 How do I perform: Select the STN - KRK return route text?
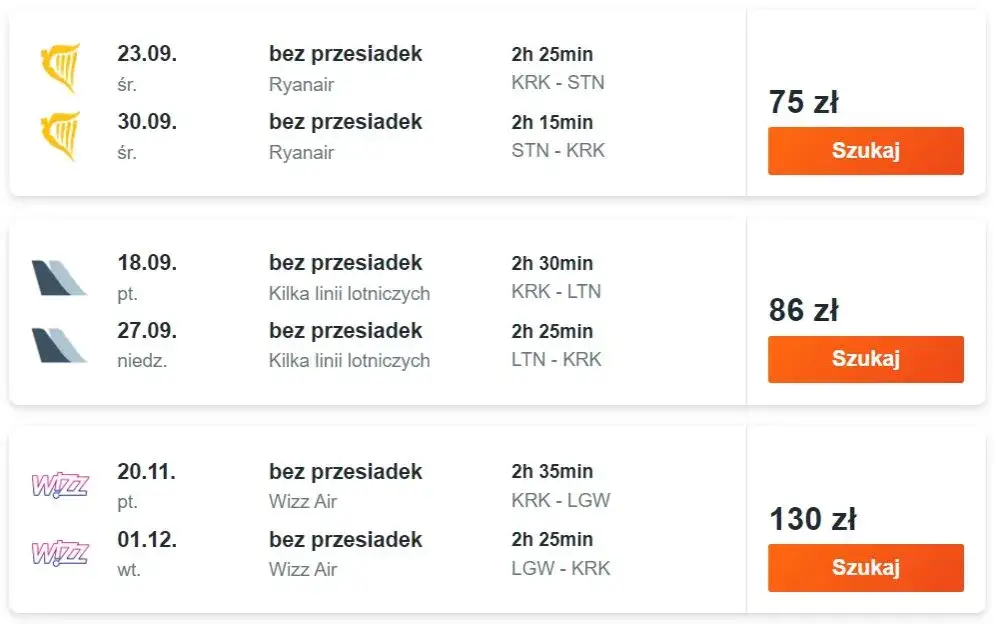(556, 151)
